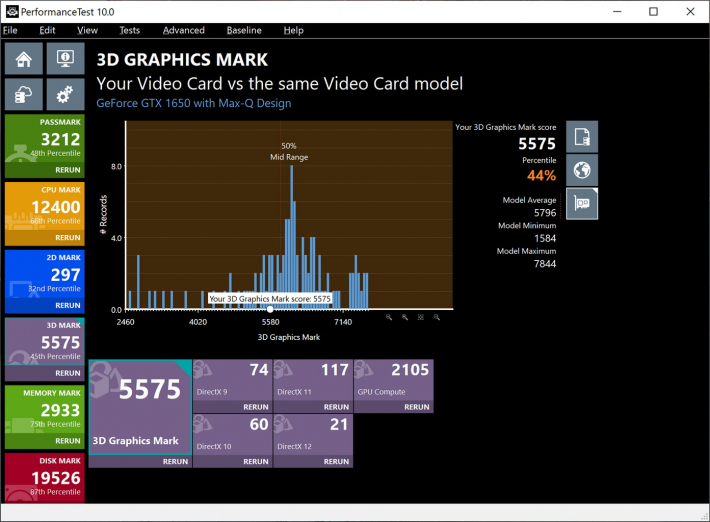Click the fit-to-view icon below chart
The width and height of the screenshot is (710, 522).
(x=421, y=317)
